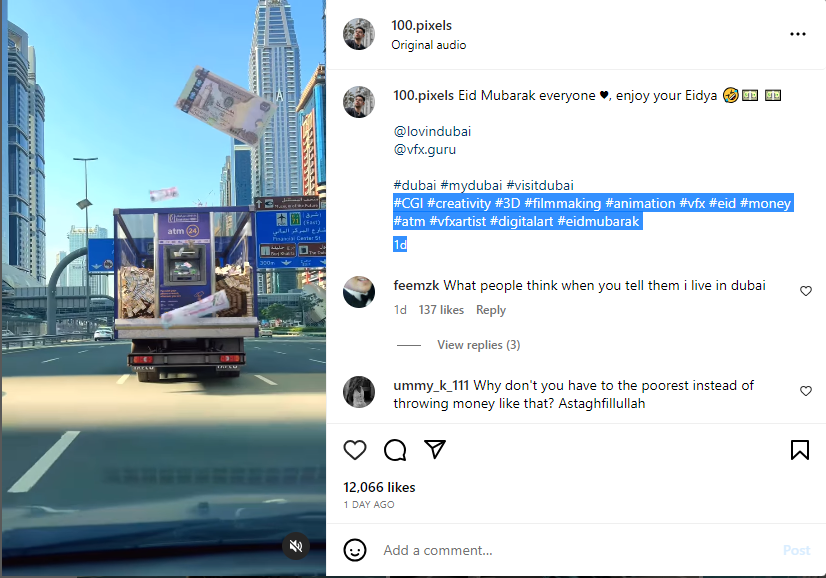Reply to feemzk's comment

point(490,310)
